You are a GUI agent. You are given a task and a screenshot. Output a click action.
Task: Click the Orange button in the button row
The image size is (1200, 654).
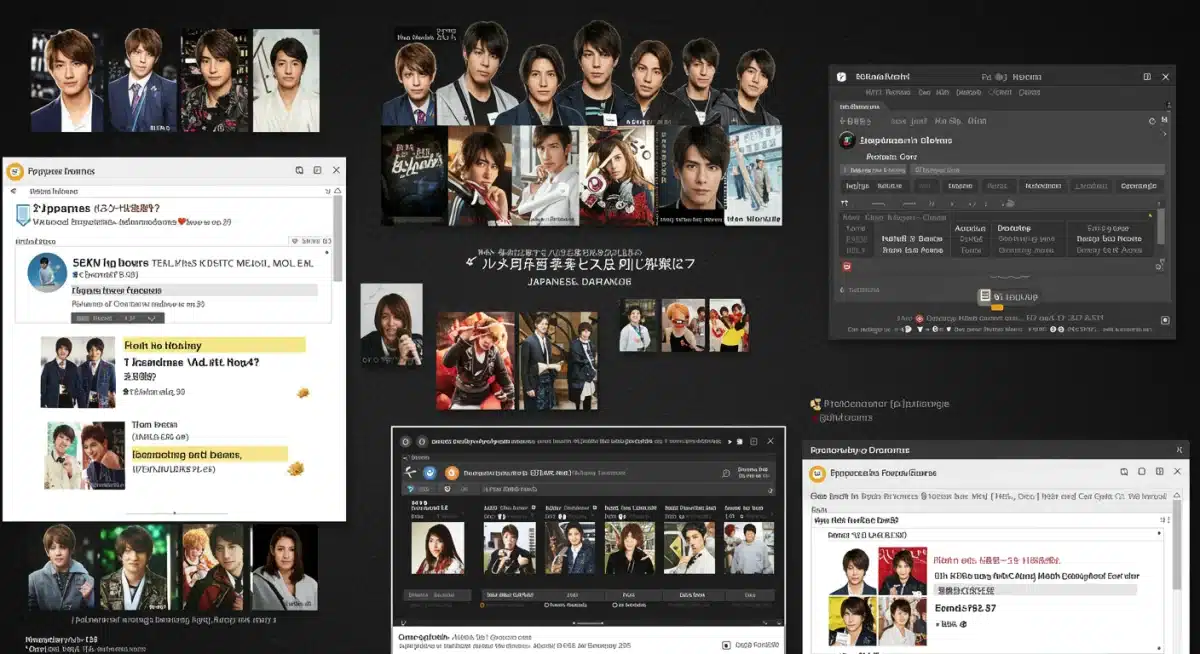point(1139,185)
